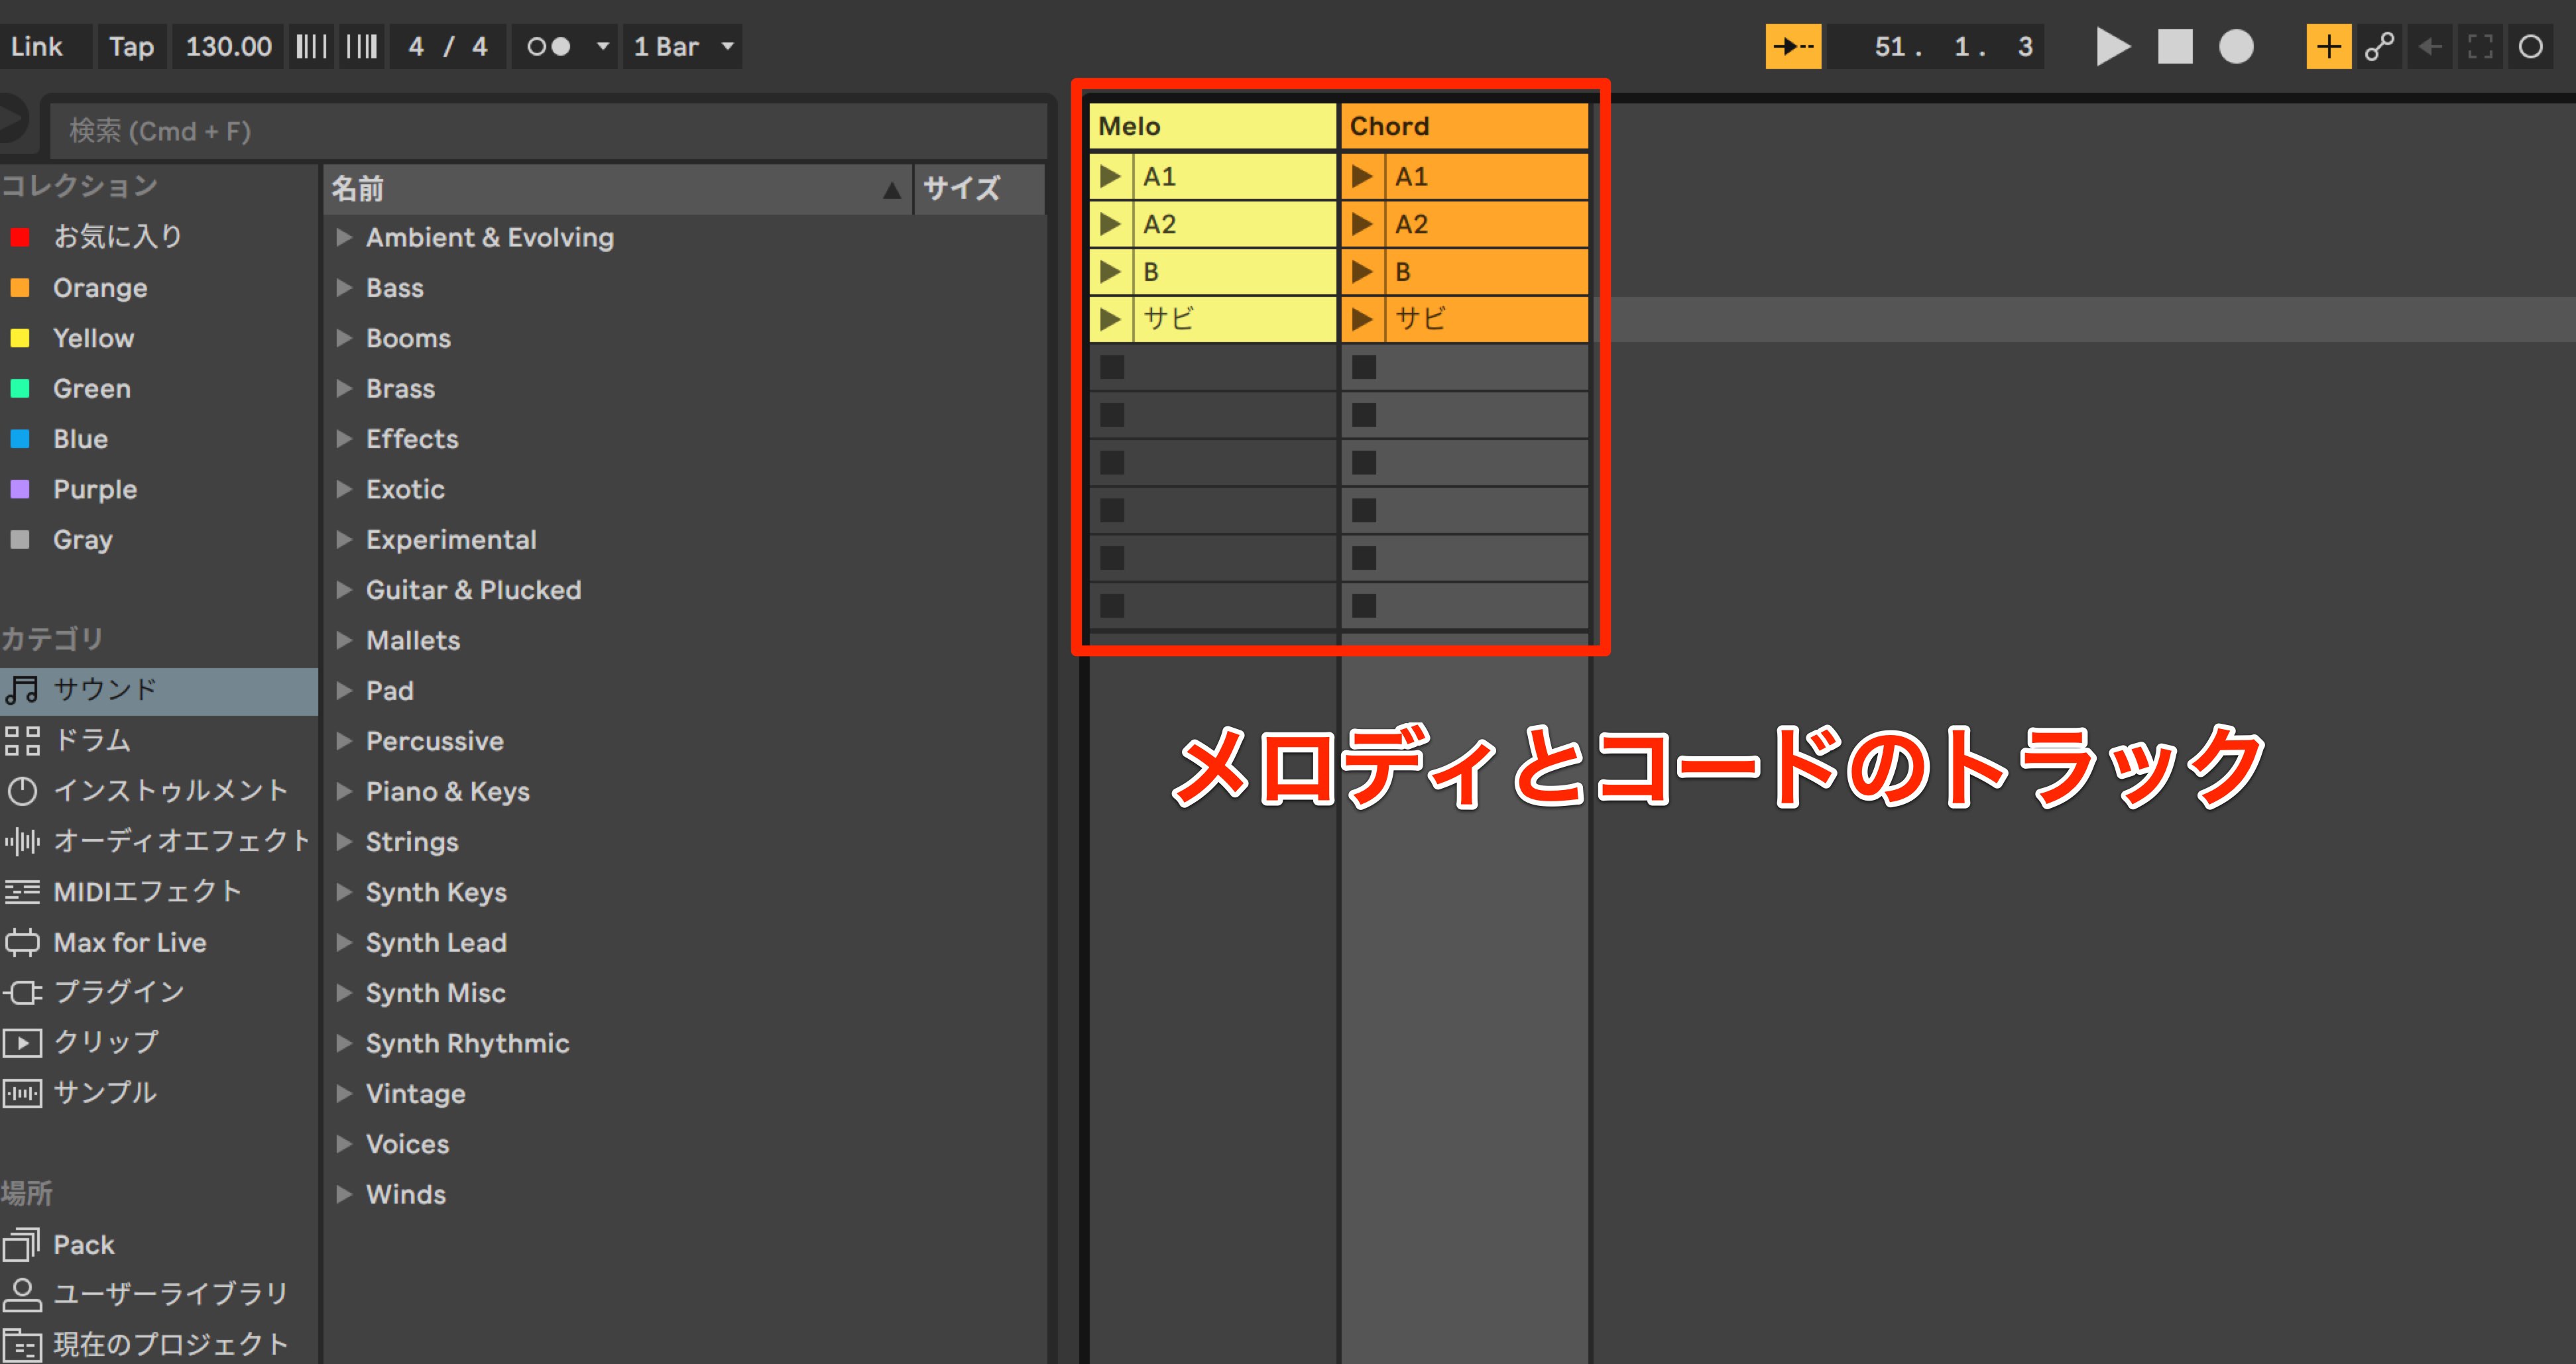2576x1364 pixels.
Task: Click the 130.00 tempo field
Action: [x=228, y=46]
